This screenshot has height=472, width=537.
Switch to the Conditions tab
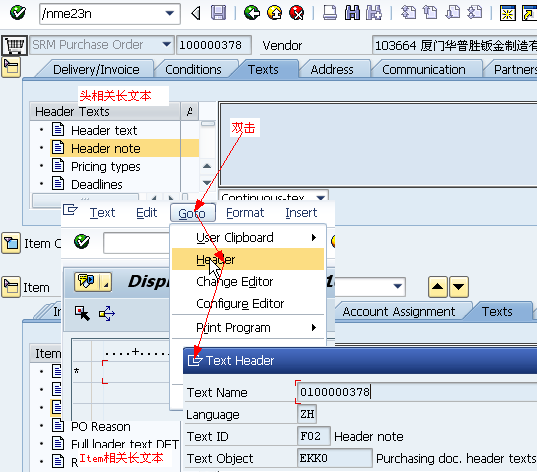(x=193, y=70)
